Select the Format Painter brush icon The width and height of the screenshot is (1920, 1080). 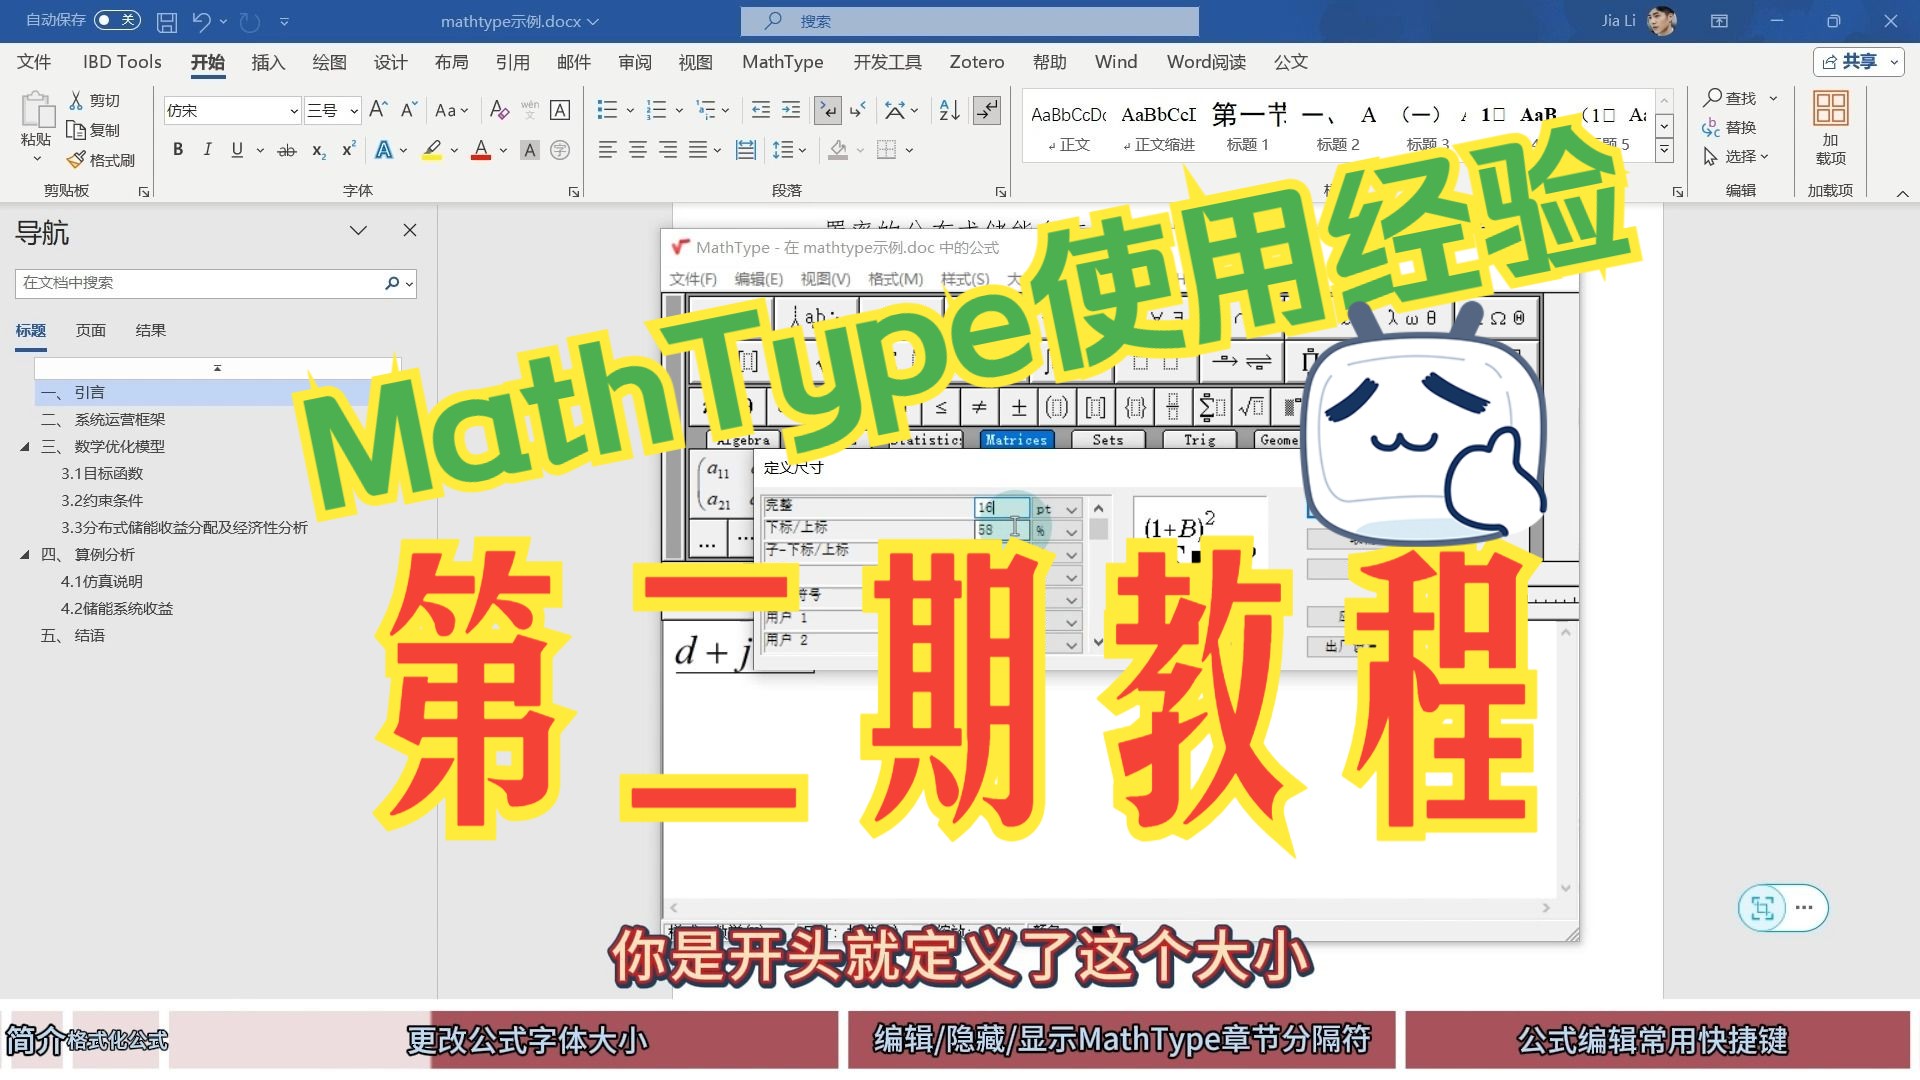76,160
